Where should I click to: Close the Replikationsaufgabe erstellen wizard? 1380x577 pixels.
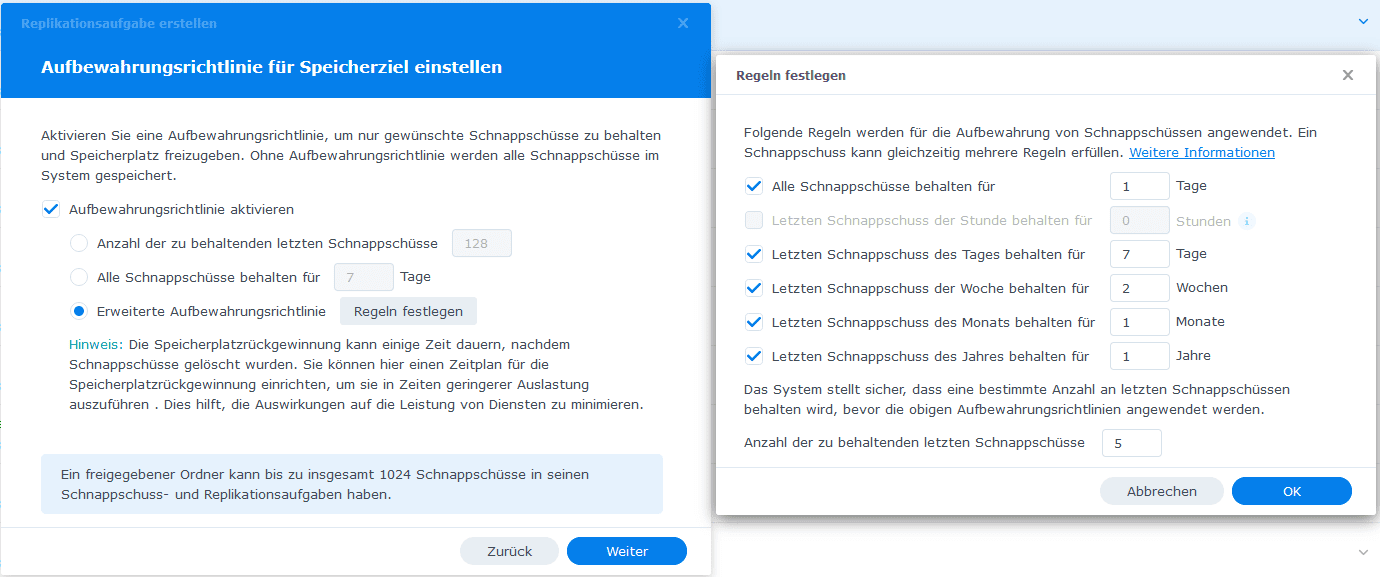click(683, 23)
